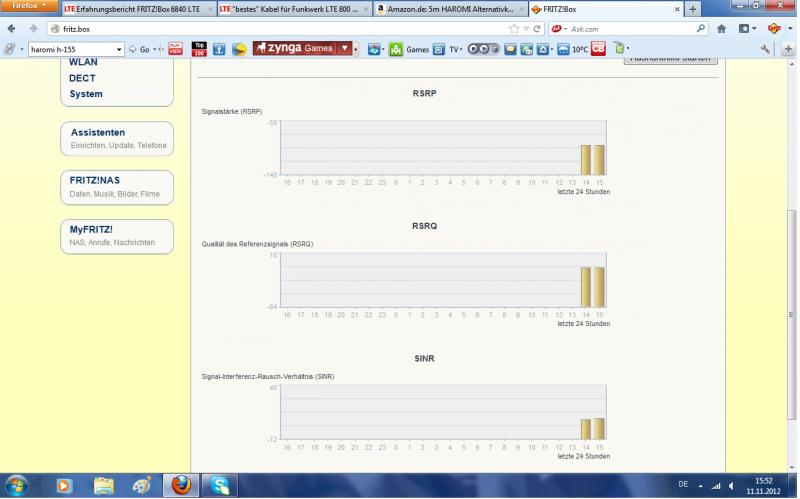Click the toolbar Go button
This screenshot has width=800, height=499.
click(x=141, y=49)
